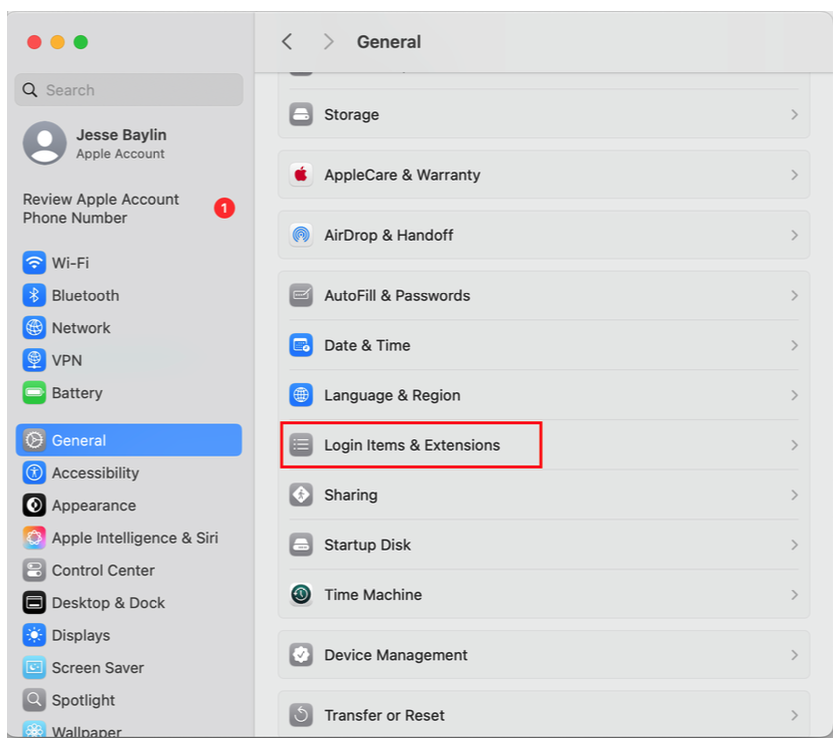The image size is (840, 748).
Task: Click the Transfer or Reset icon
Action: pyautogui.click(x=301, y=715)
